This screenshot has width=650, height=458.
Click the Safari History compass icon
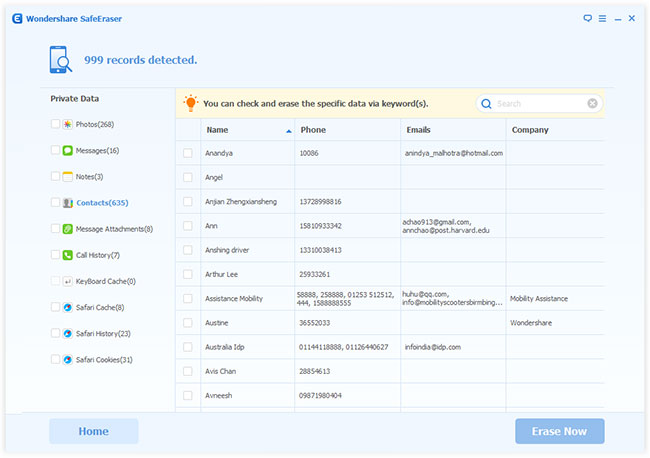click(67, 334)
